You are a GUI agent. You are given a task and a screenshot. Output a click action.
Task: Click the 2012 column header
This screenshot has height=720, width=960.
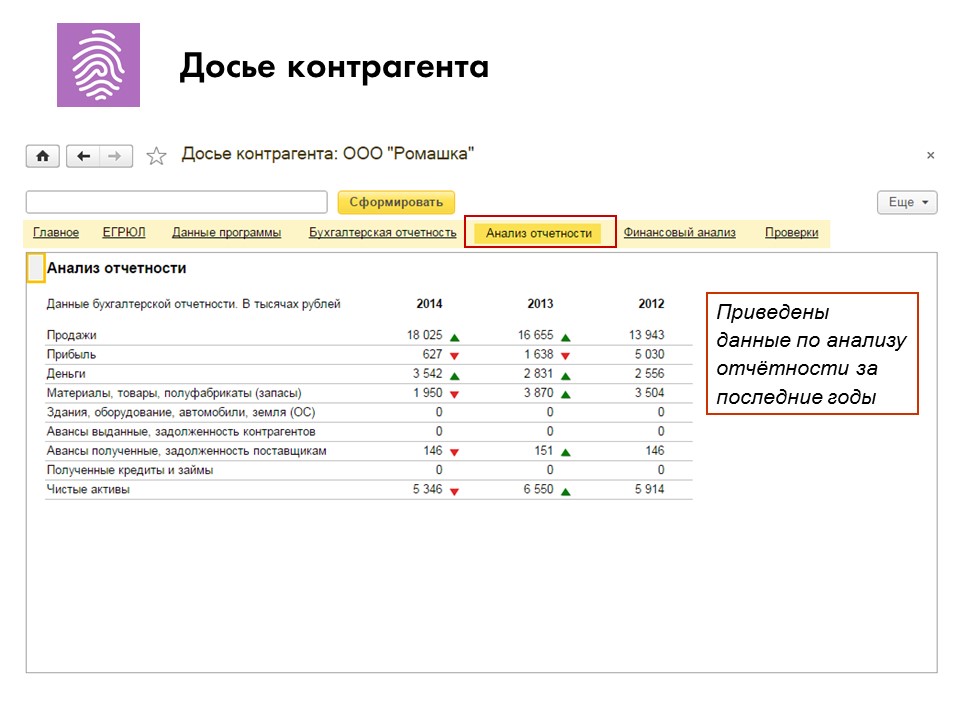pos(651,304)
